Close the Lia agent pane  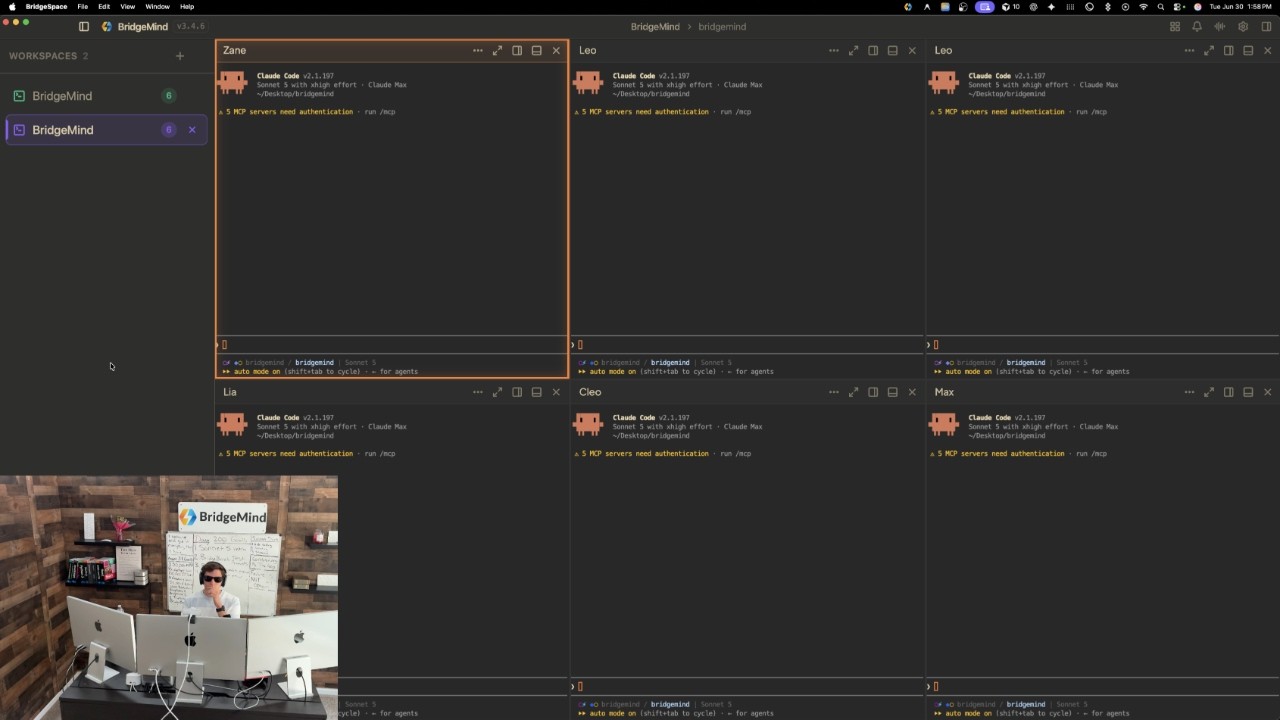(x=557, y=392)
